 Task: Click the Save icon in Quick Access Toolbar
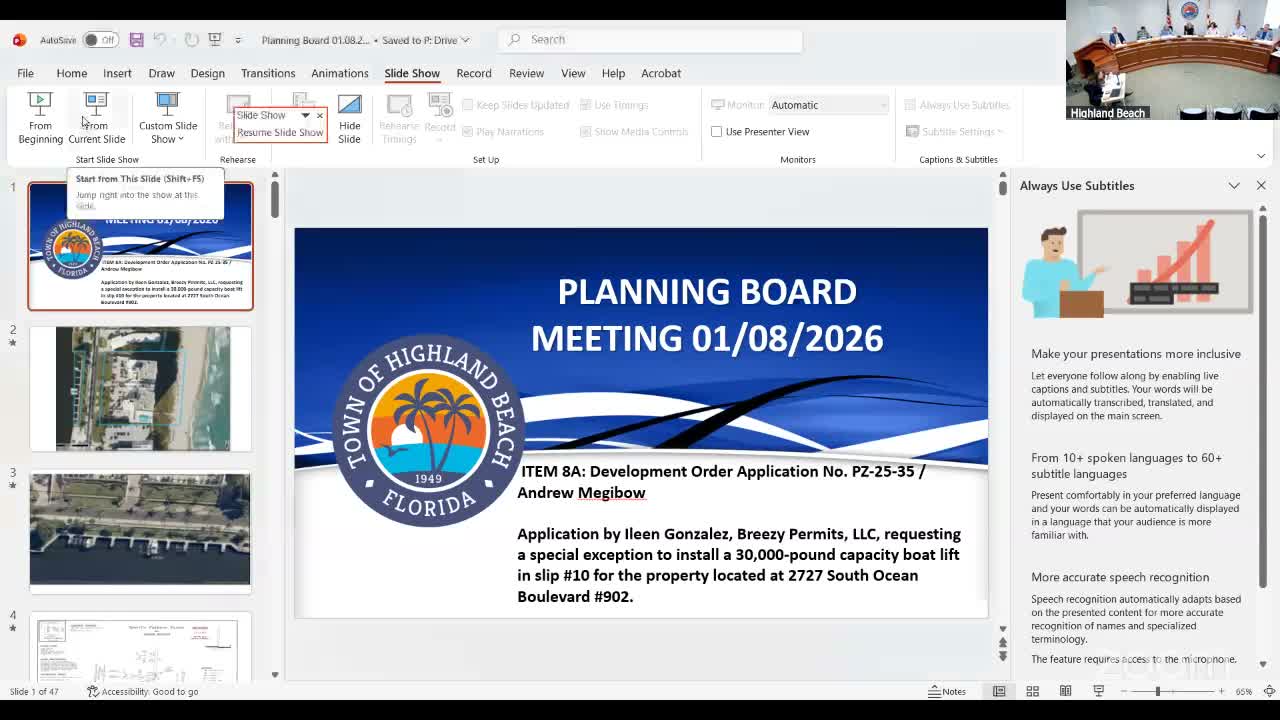click(136, 39)
